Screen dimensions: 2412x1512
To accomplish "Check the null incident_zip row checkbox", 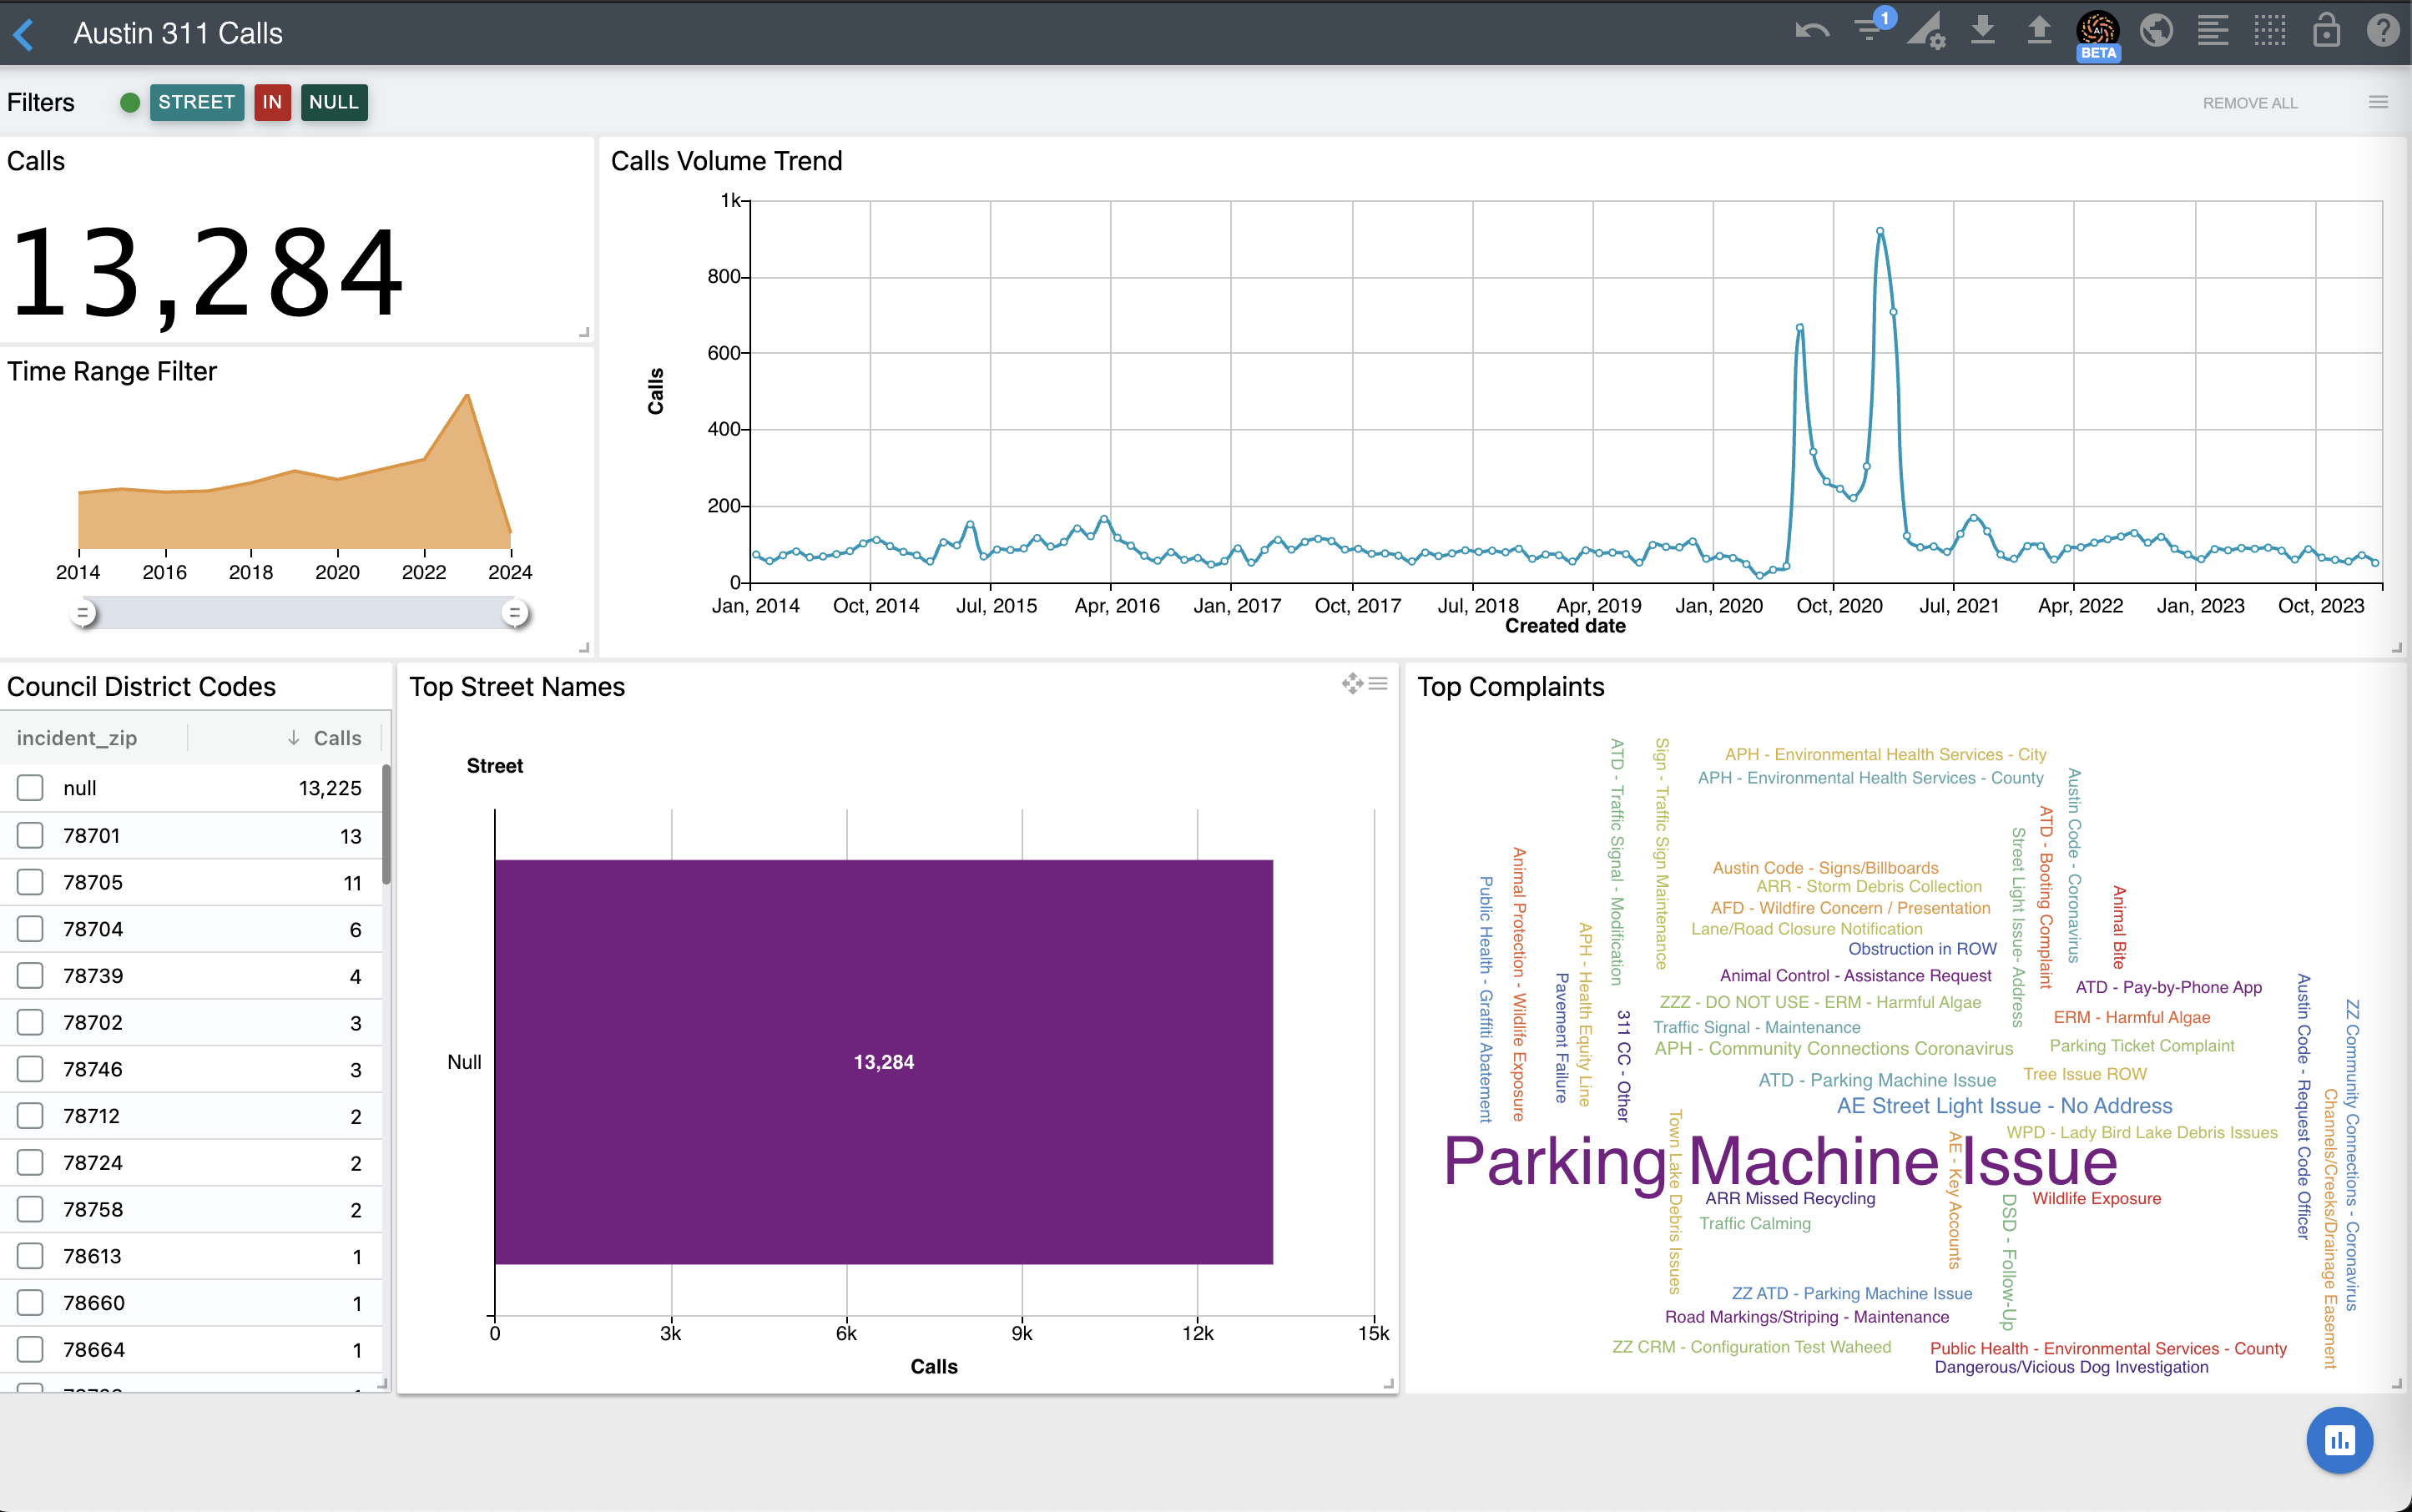I will (30, 788).
